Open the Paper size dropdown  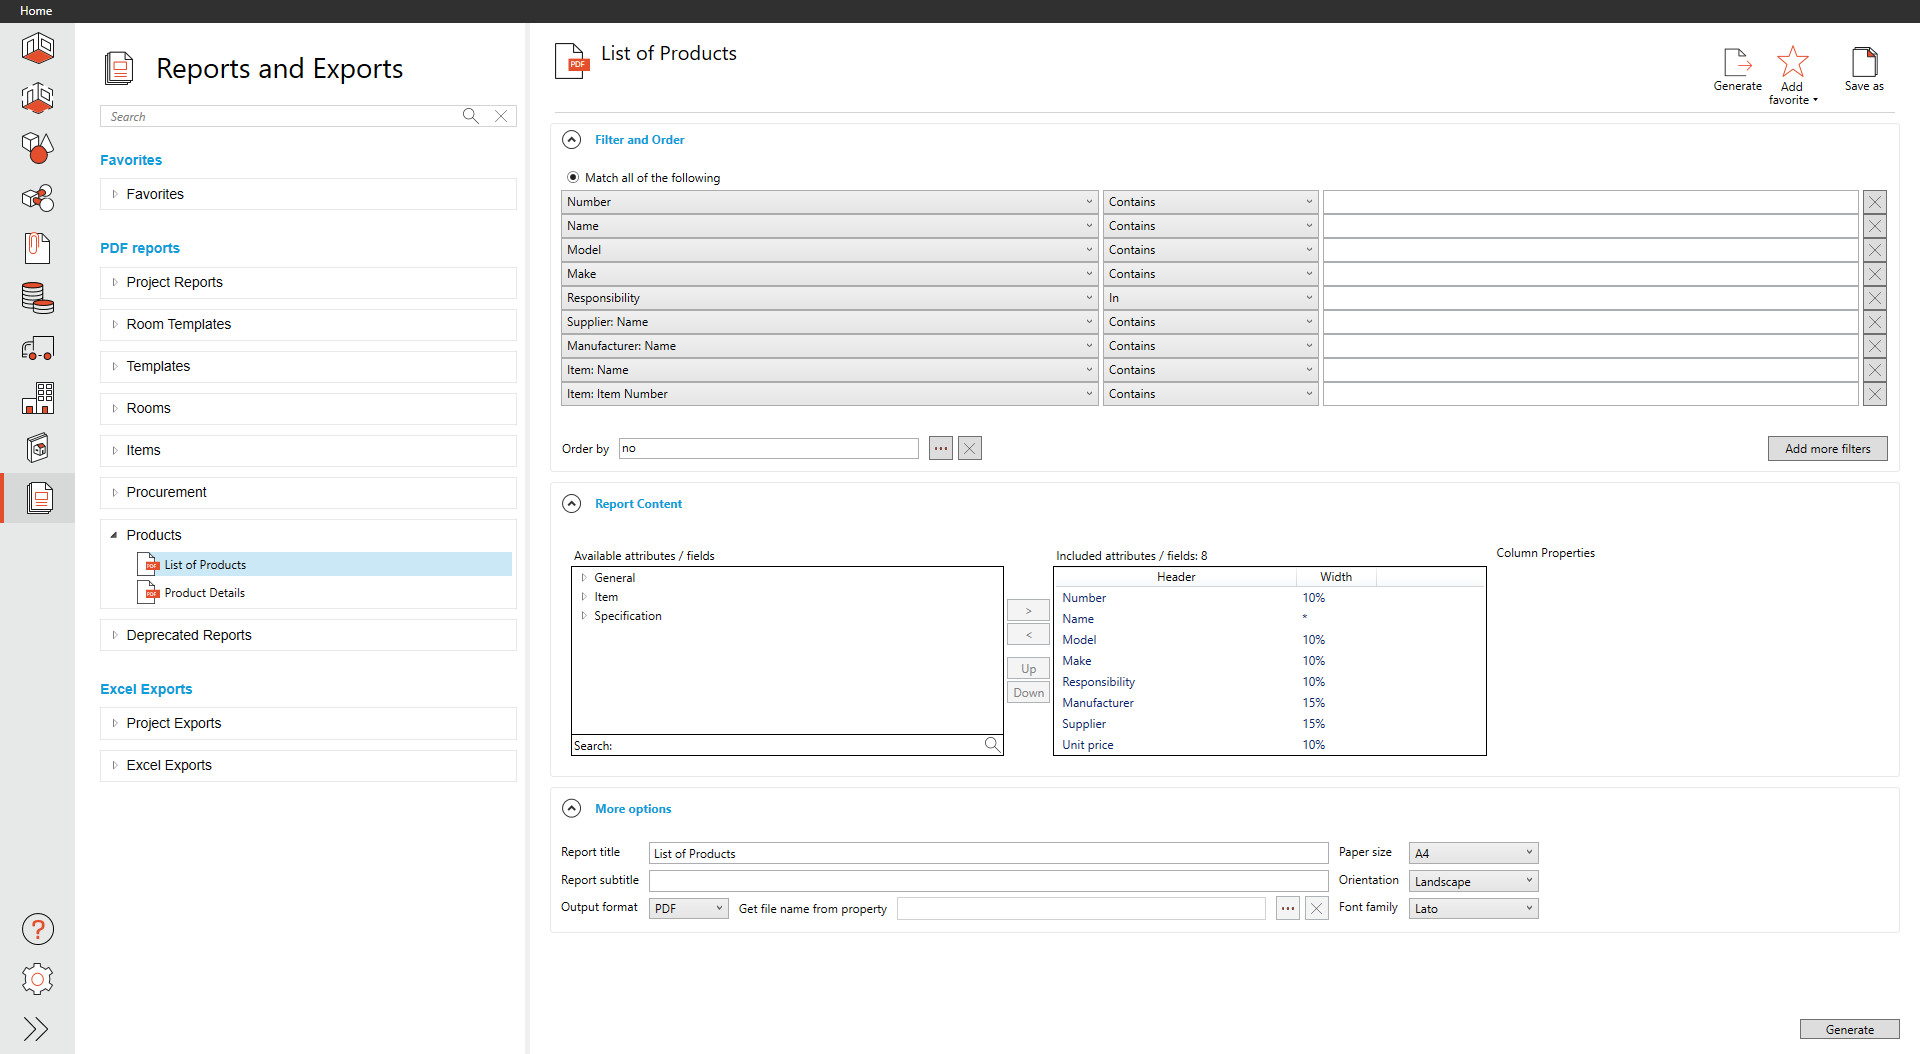[1473, 853]
